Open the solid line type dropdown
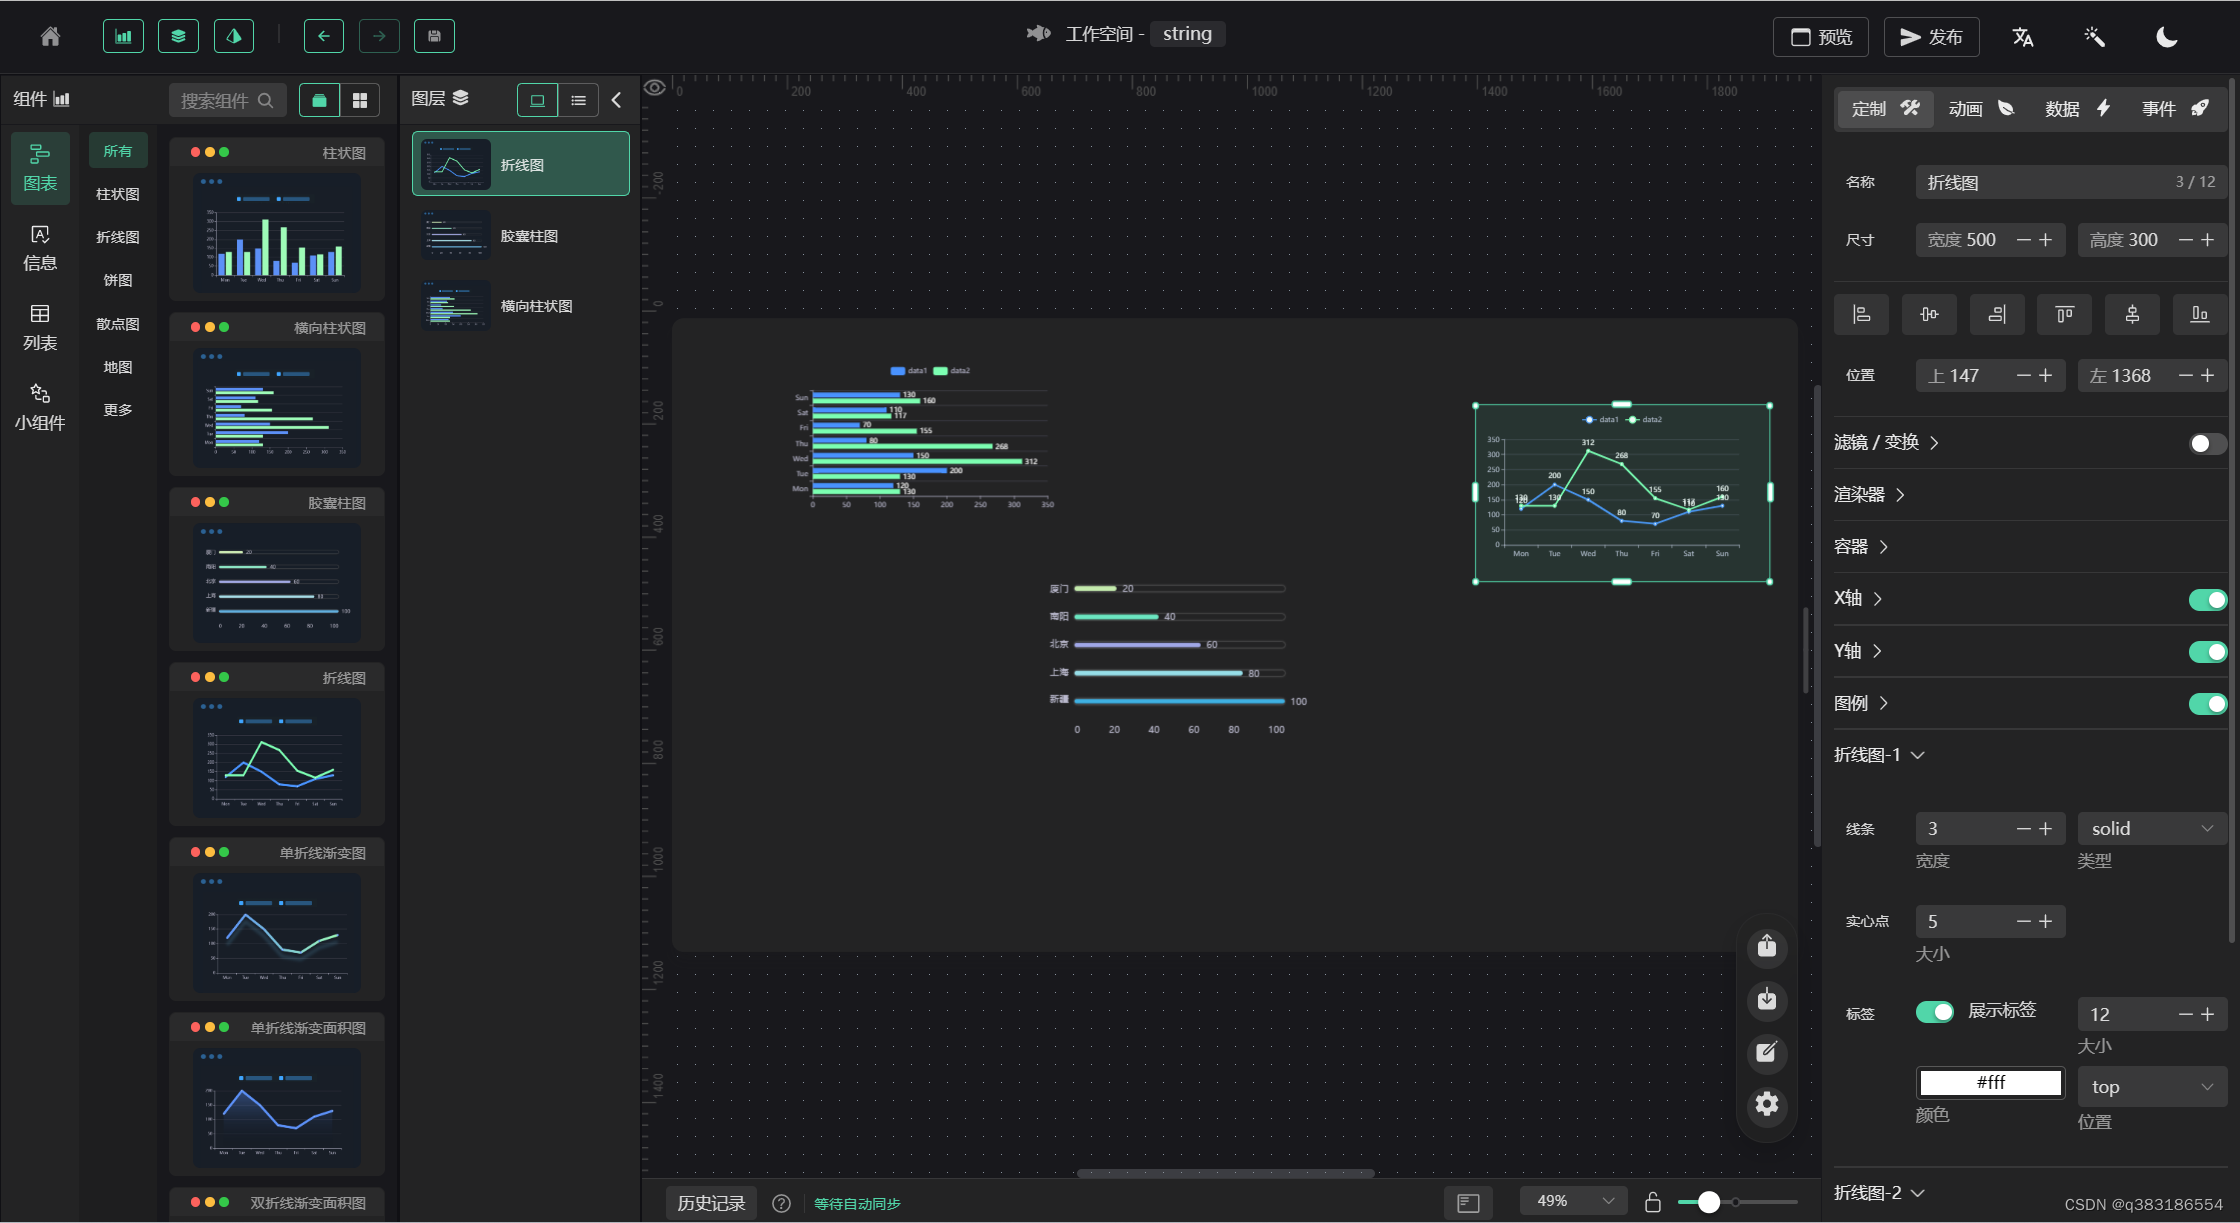2240x1223 pixels. 2152,828
